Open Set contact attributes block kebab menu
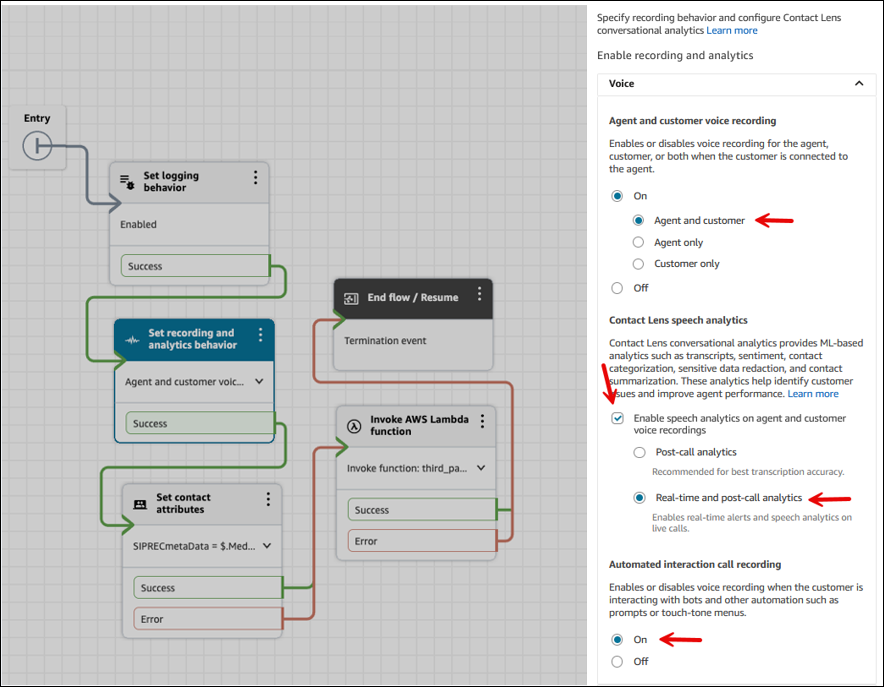Viewport: 884px width, 687px height. click(268, 499)
